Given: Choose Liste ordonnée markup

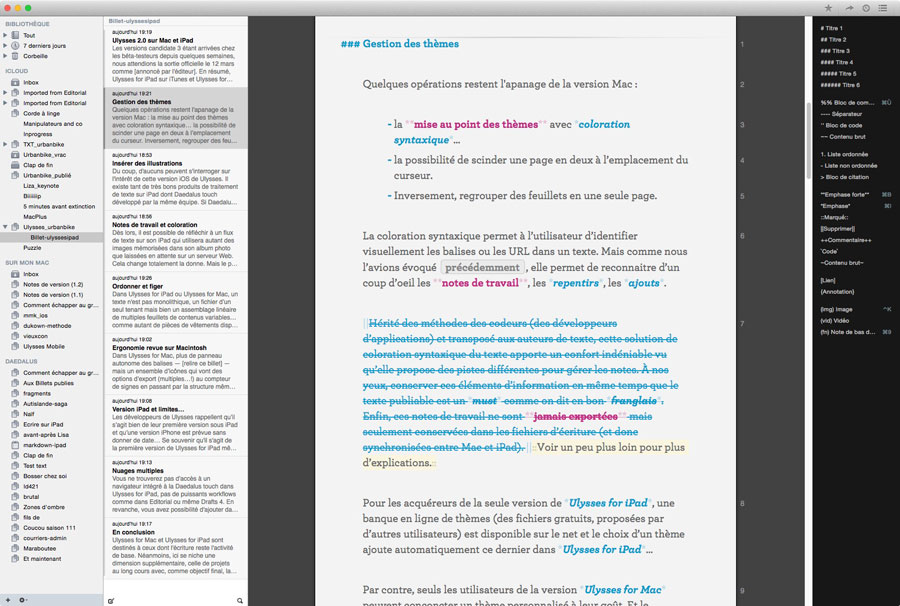Looking at the screenshot, I should click(x=844, y=154).
